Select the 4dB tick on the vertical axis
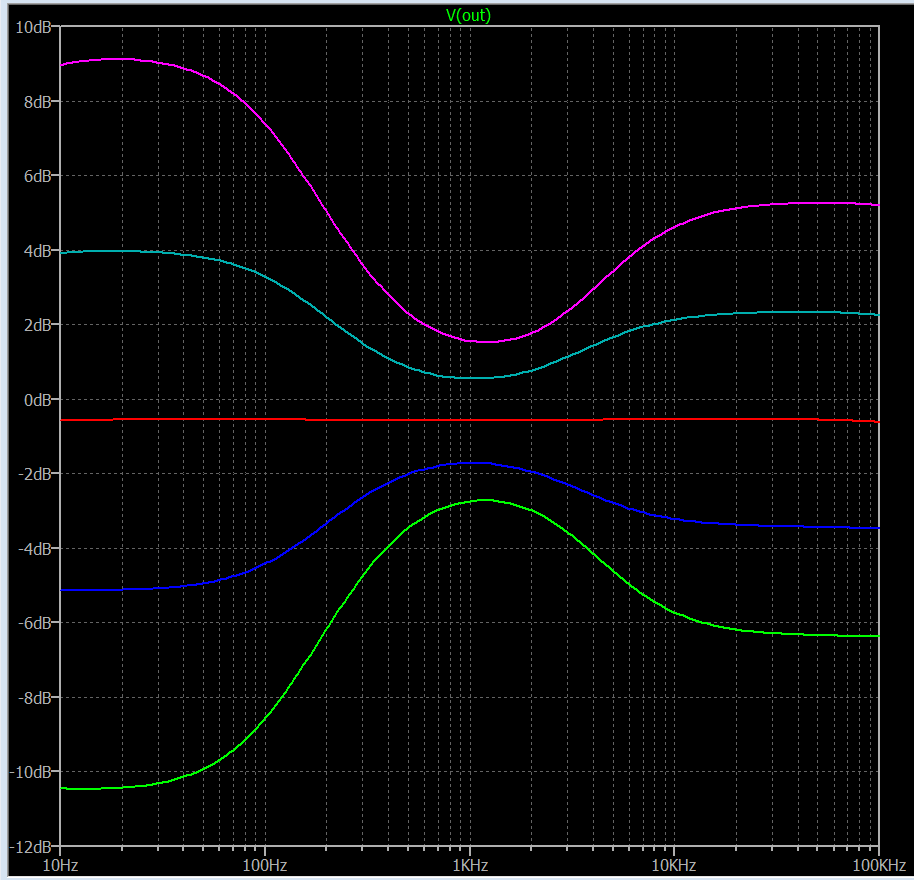Screen dimensions: 914x880 point(38,251)
